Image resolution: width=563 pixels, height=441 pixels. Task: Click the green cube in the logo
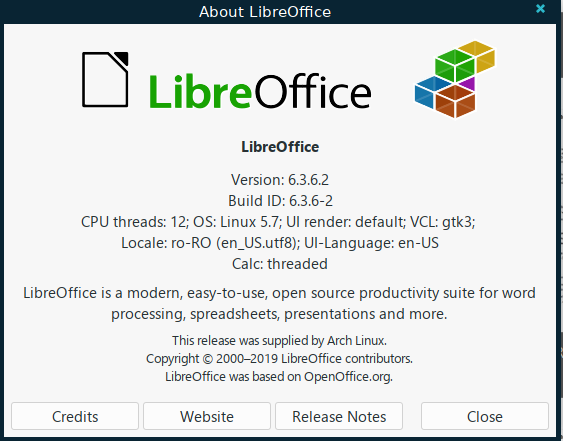(455, 65)
